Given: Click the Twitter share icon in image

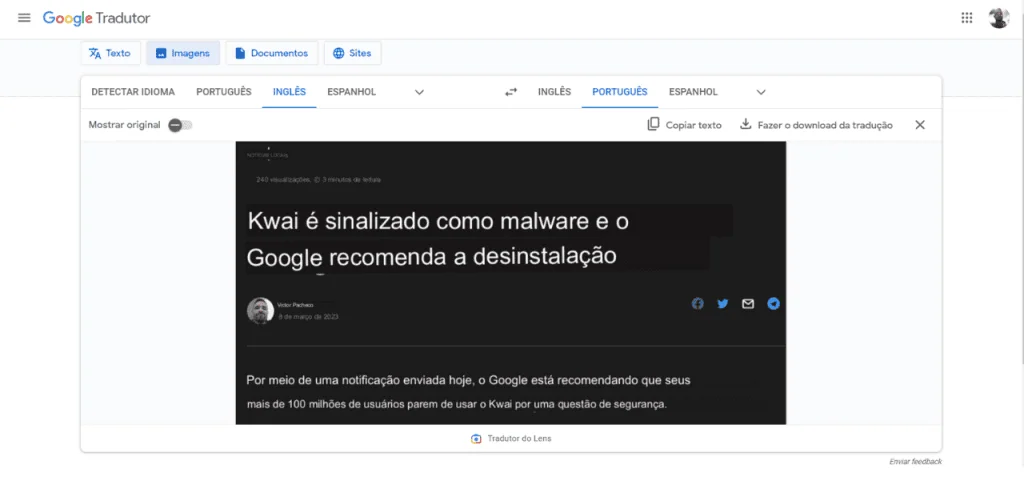Looking at the screenshot, I should [722, 303].
